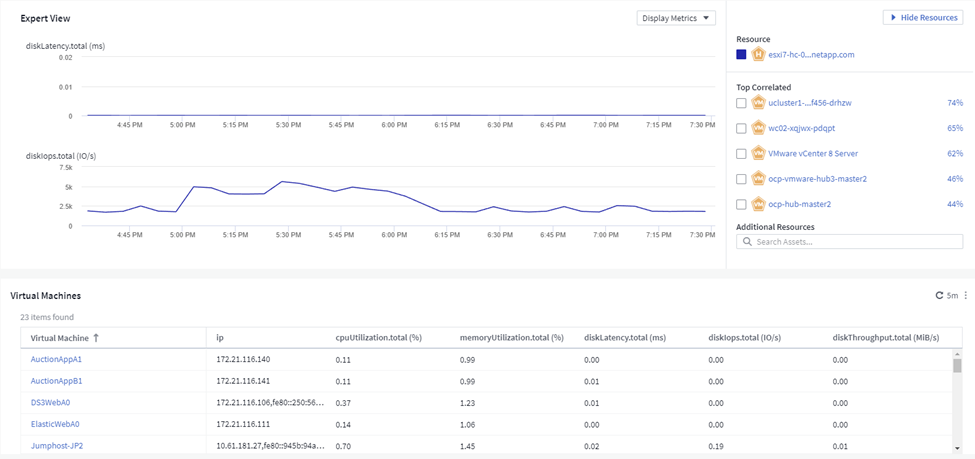The height and width of the screenshot is (459, 975).
Task: Enable the wc02-xqjwx-pdqpt checkbox
Action: tap(741, 128)
